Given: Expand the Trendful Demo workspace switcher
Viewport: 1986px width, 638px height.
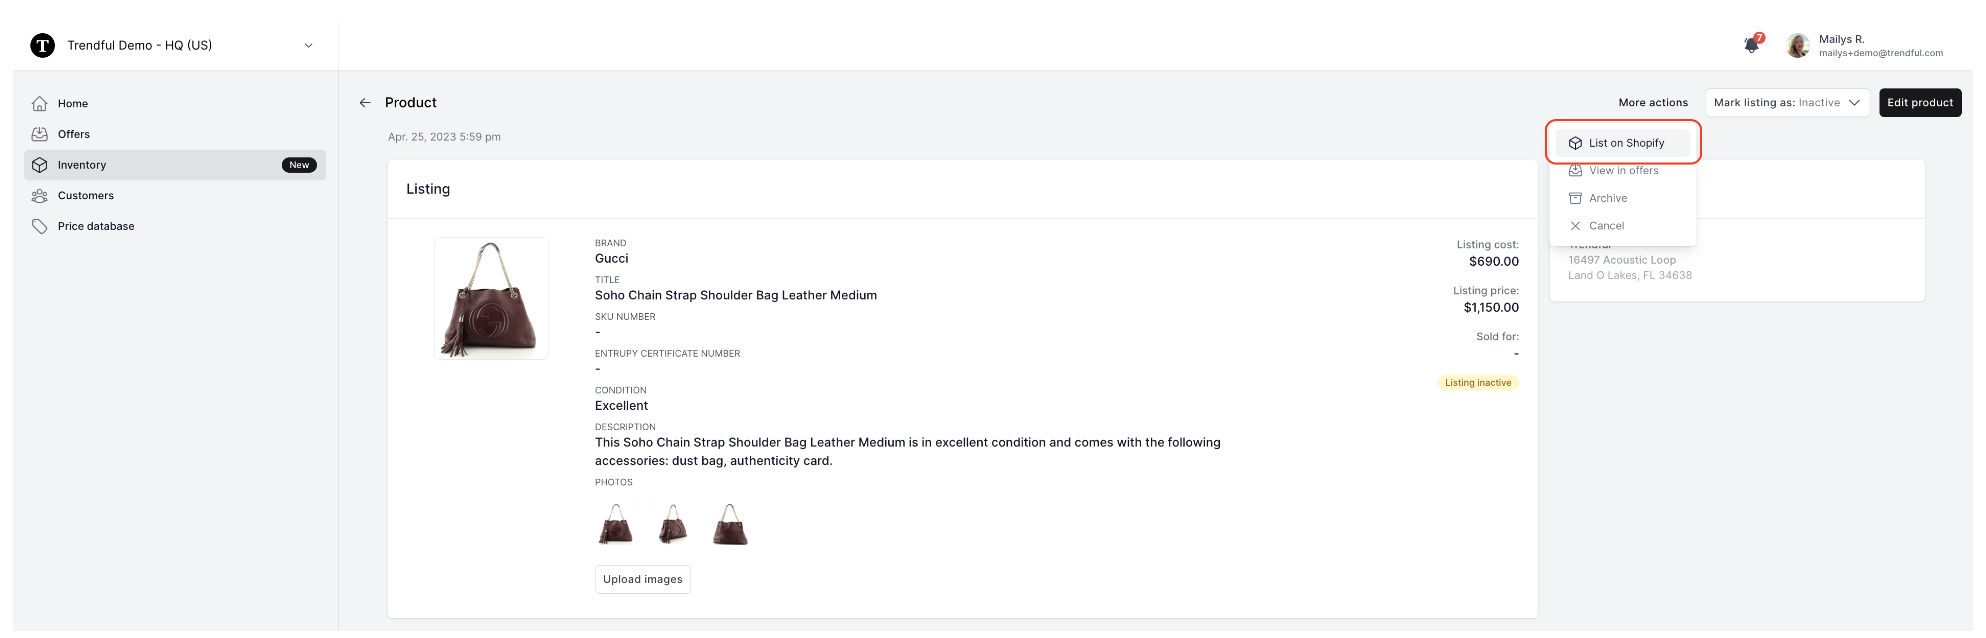Looking at the screenshot, I should click(308, 45).
